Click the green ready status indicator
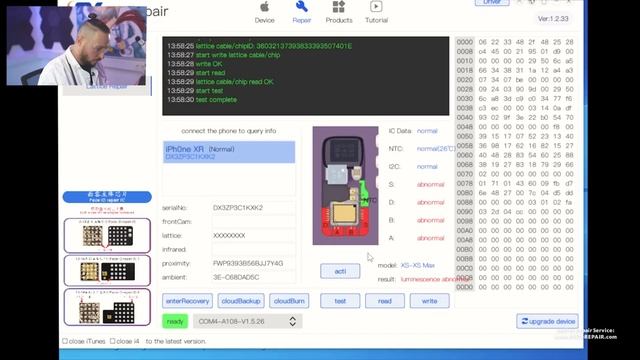640x360 pixels. [175, 321]
